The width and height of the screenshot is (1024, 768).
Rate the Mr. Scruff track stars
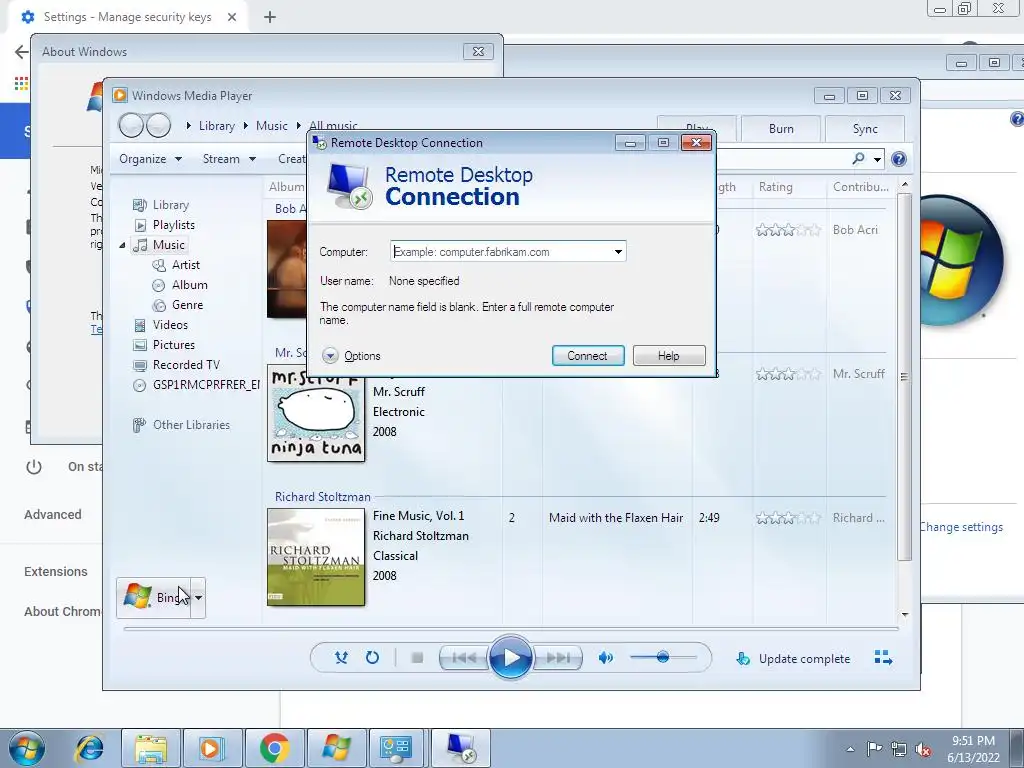pyautogui.click(x=788, y=374)
